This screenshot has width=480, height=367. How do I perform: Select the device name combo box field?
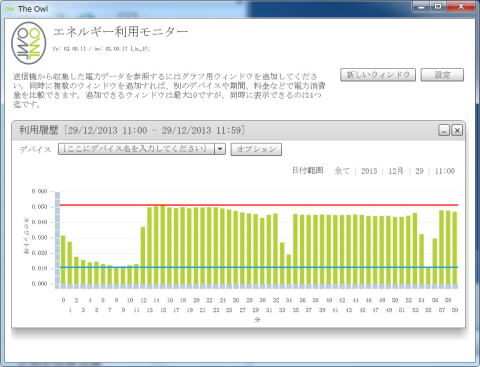point(142,149)
